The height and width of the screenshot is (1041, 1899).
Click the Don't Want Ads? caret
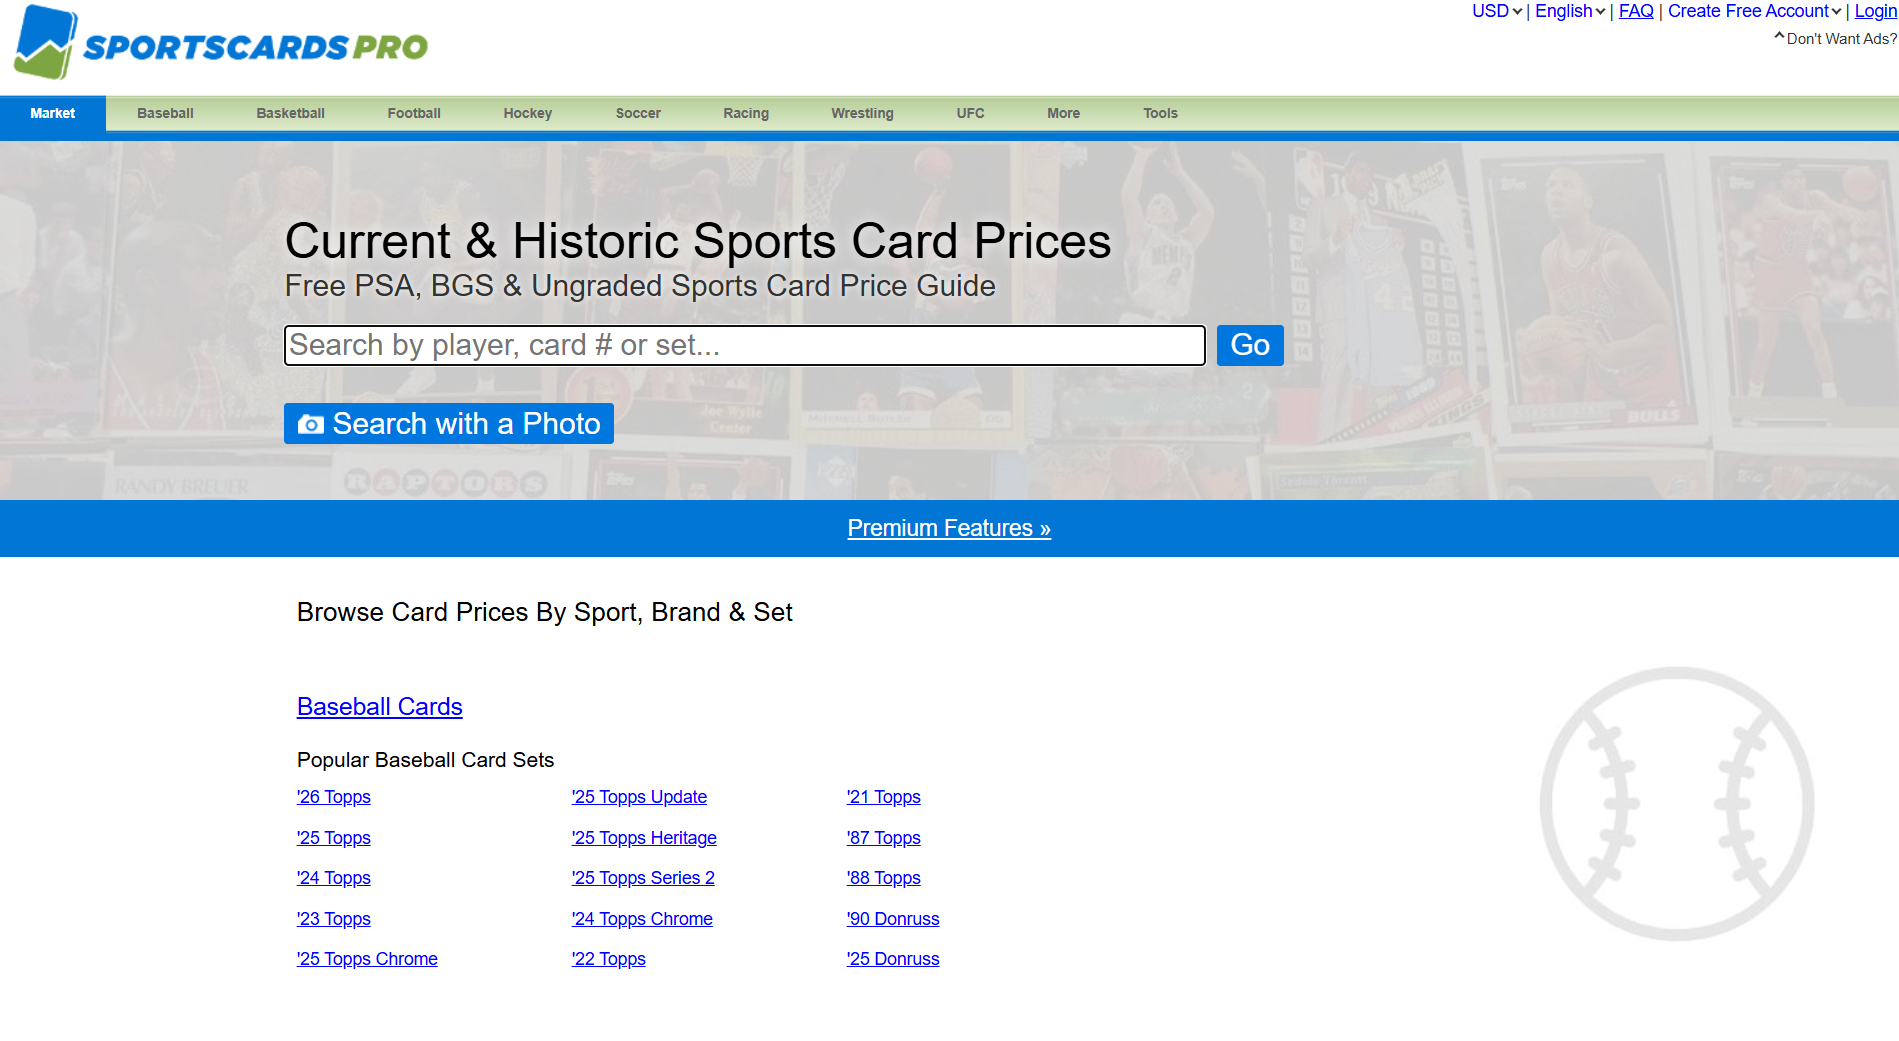click(1779, 37)
